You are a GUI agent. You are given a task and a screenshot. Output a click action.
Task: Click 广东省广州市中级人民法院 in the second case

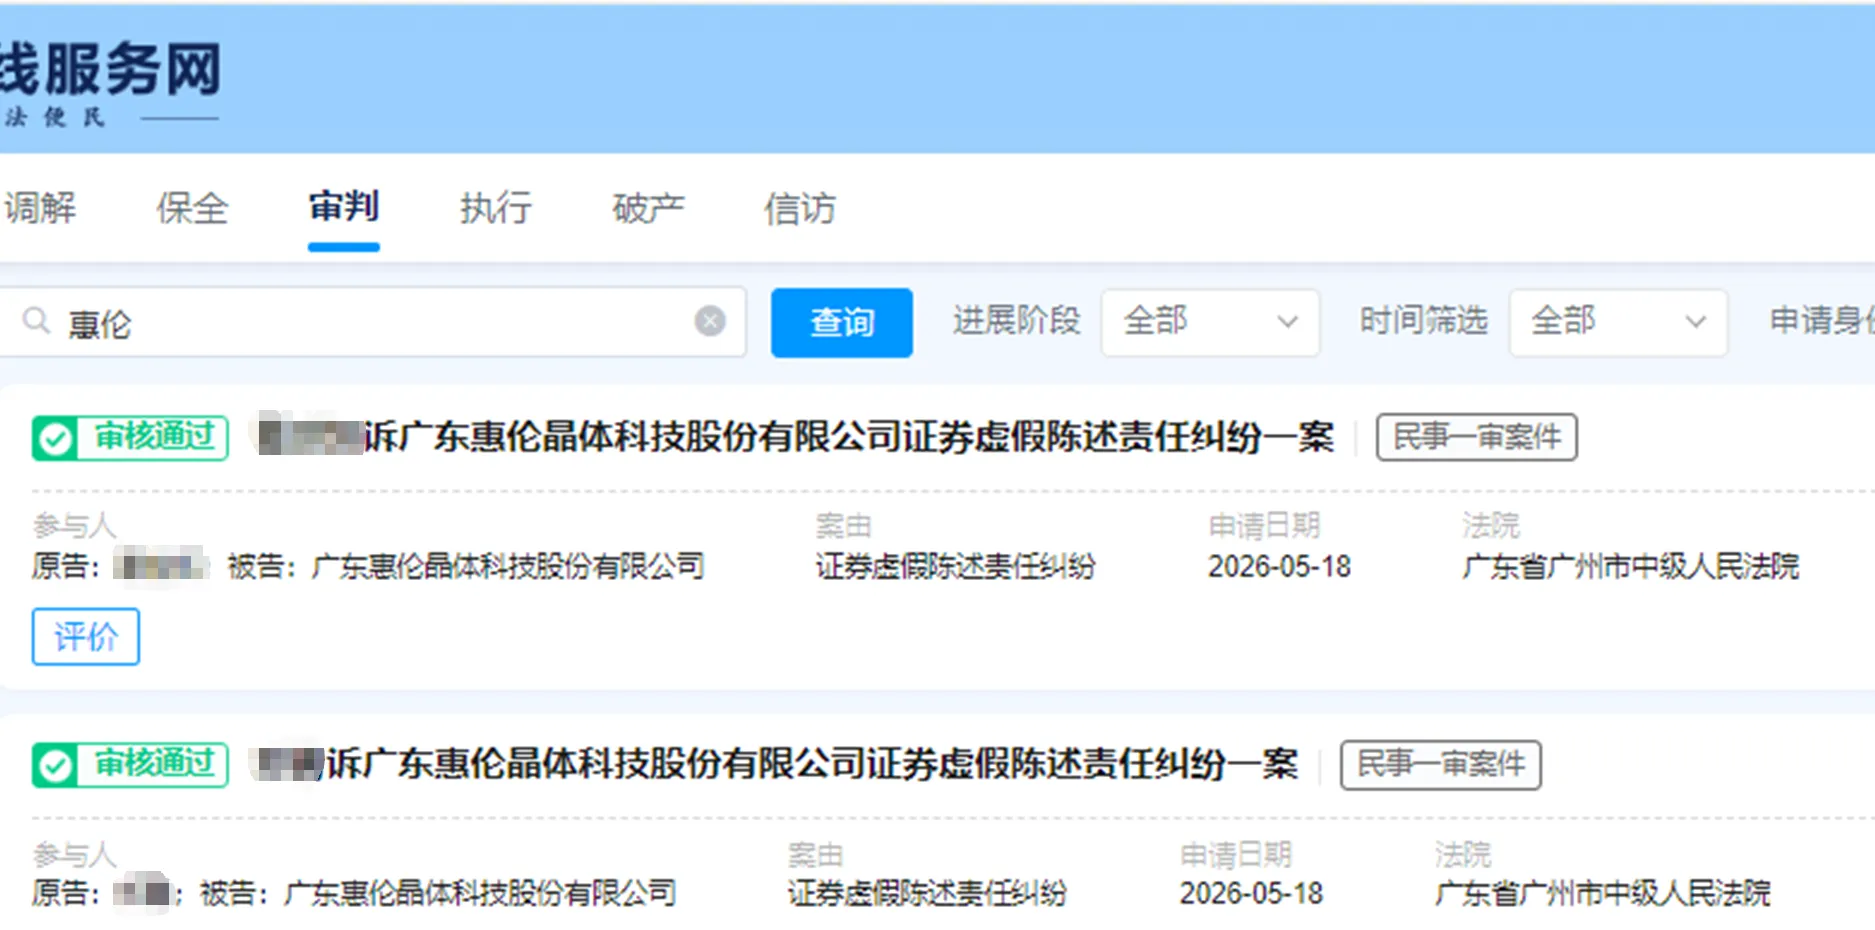(1602, 893)
